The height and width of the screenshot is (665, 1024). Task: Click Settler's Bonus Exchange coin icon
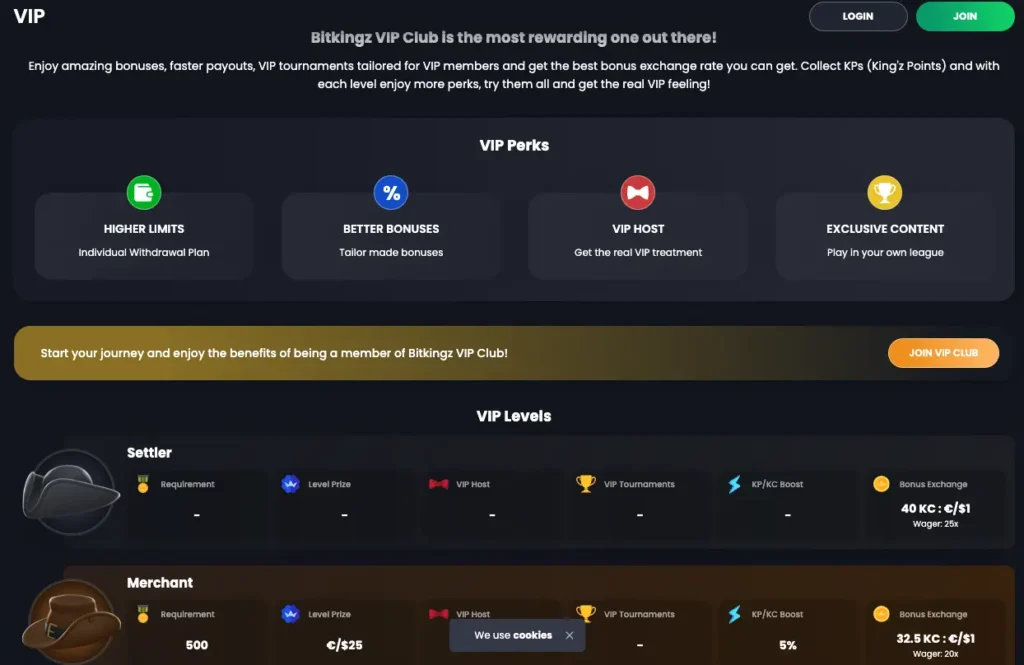coord(882,484)
